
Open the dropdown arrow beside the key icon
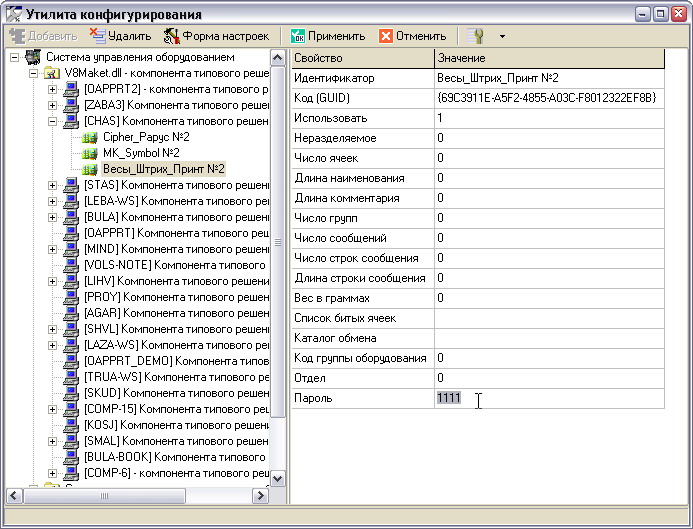[501, 37]
